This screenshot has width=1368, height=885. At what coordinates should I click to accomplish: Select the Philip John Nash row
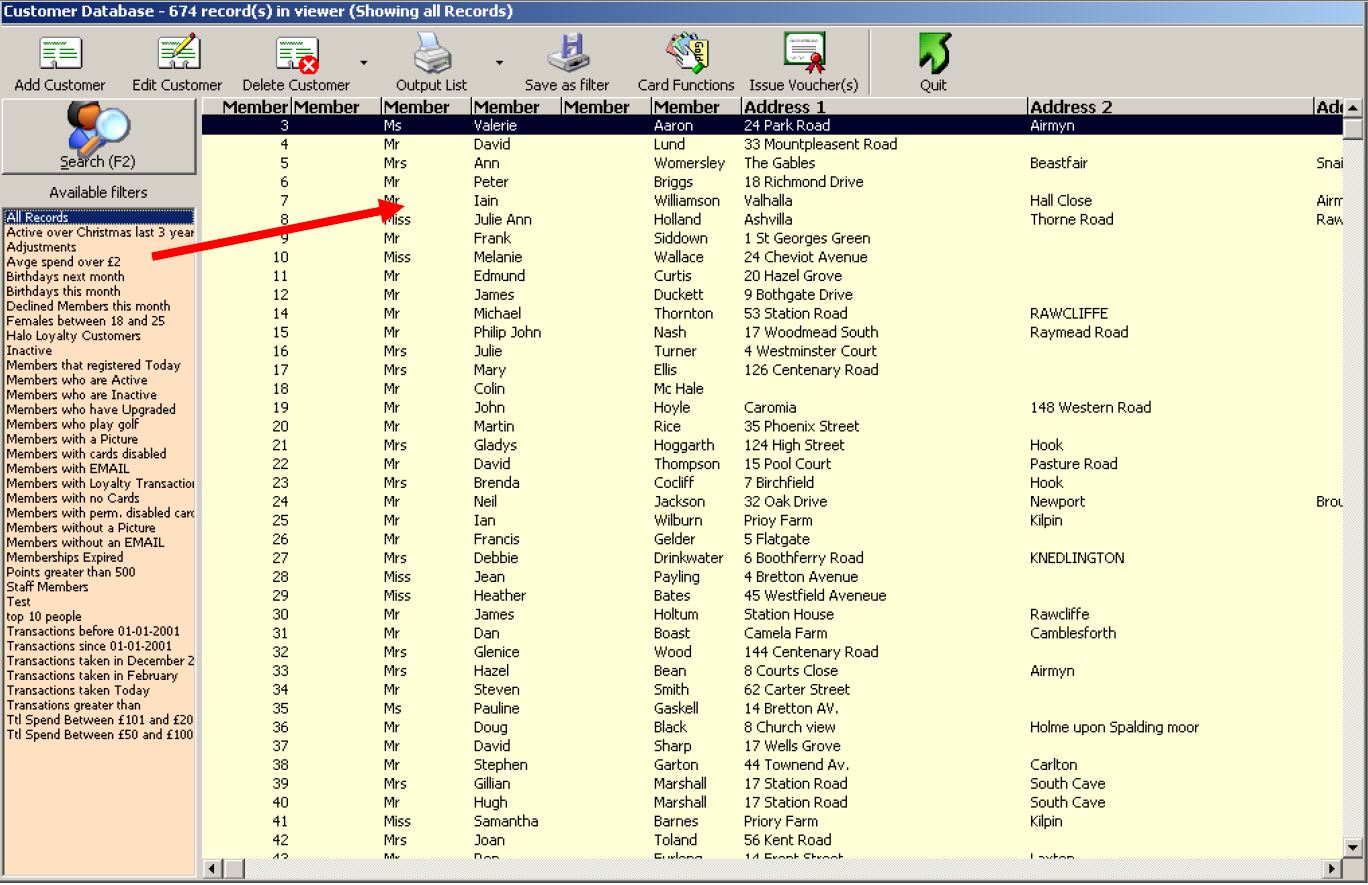click(772, 333)
